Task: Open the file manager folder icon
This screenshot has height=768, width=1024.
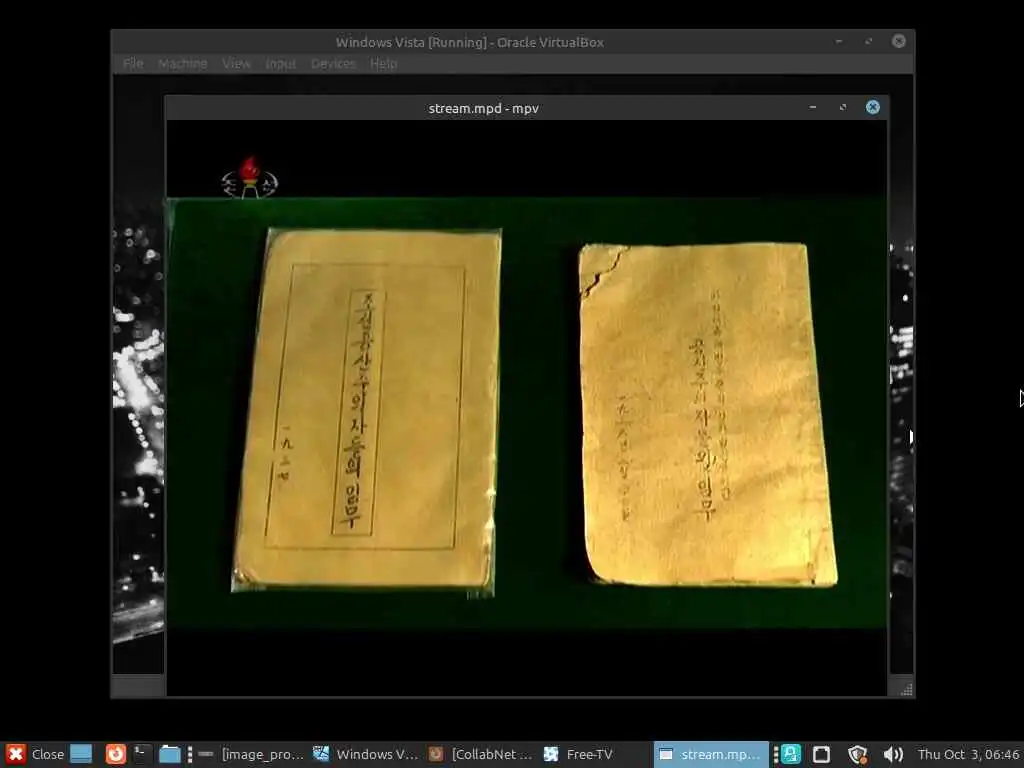Action: [x=170, y=754]
